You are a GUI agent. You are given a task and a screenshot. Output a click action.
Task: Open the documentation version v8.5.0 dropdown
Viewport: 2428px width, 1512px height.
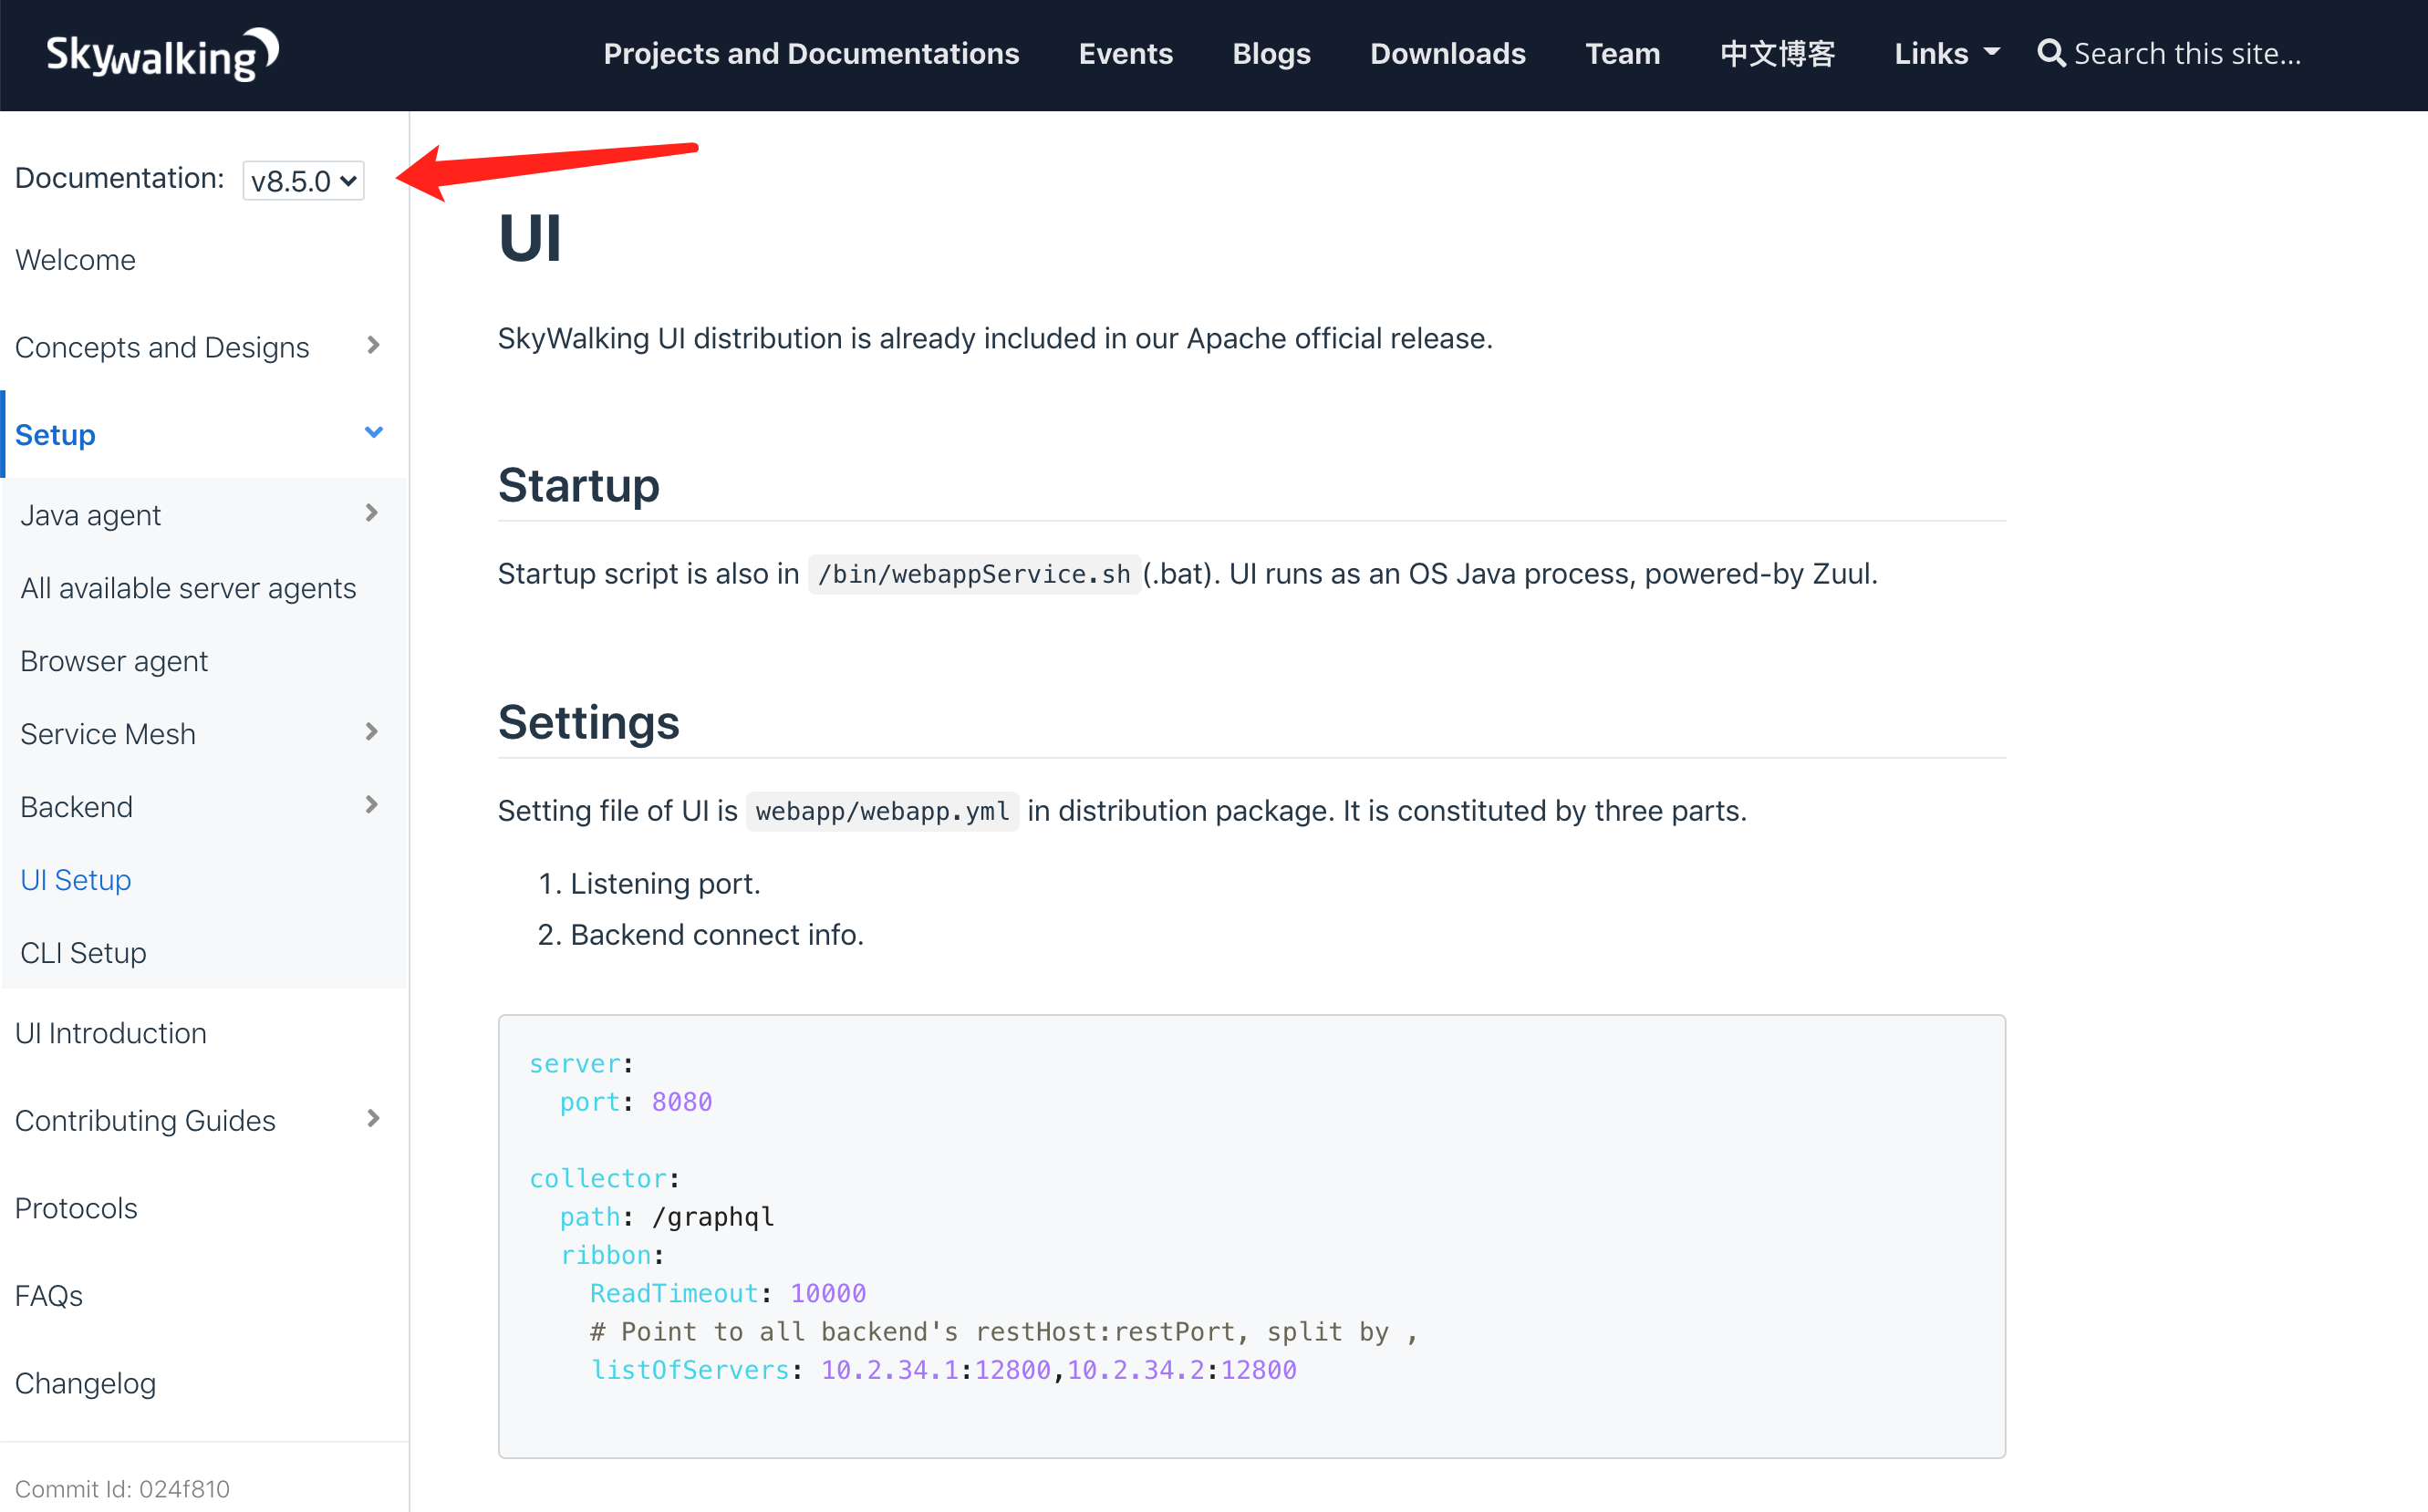[x=303, y=181]
